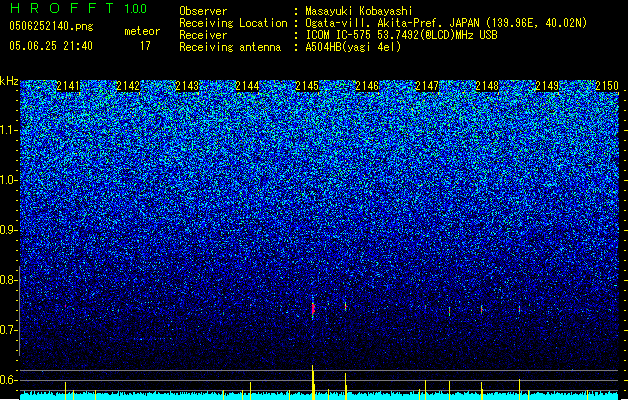
Task: Click the 0.9 frequency axis label
Action: (x=9, y=230)
